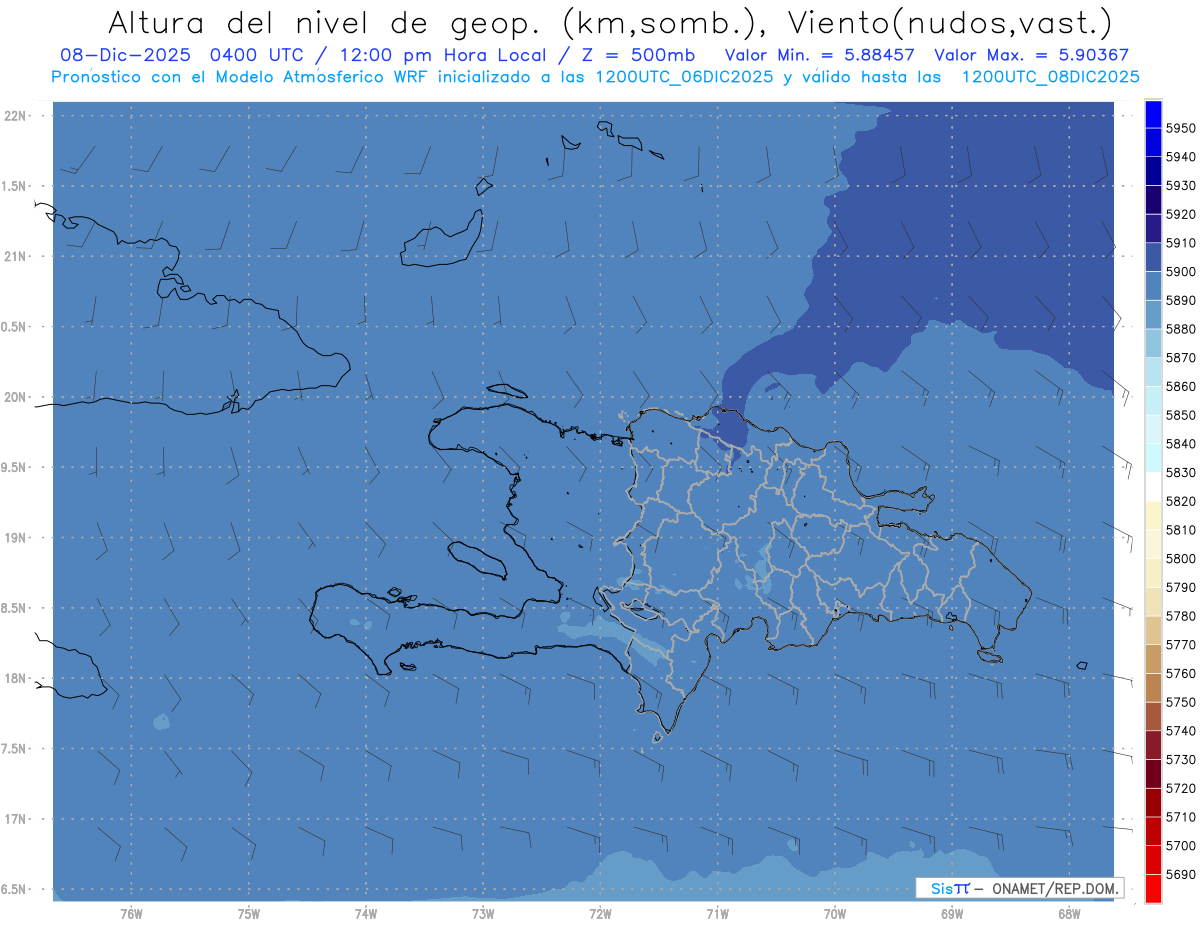This screenshot has height=927, width=1200.
Task: Click the '0400 UTC' time text
Action: tap(260, 55)
